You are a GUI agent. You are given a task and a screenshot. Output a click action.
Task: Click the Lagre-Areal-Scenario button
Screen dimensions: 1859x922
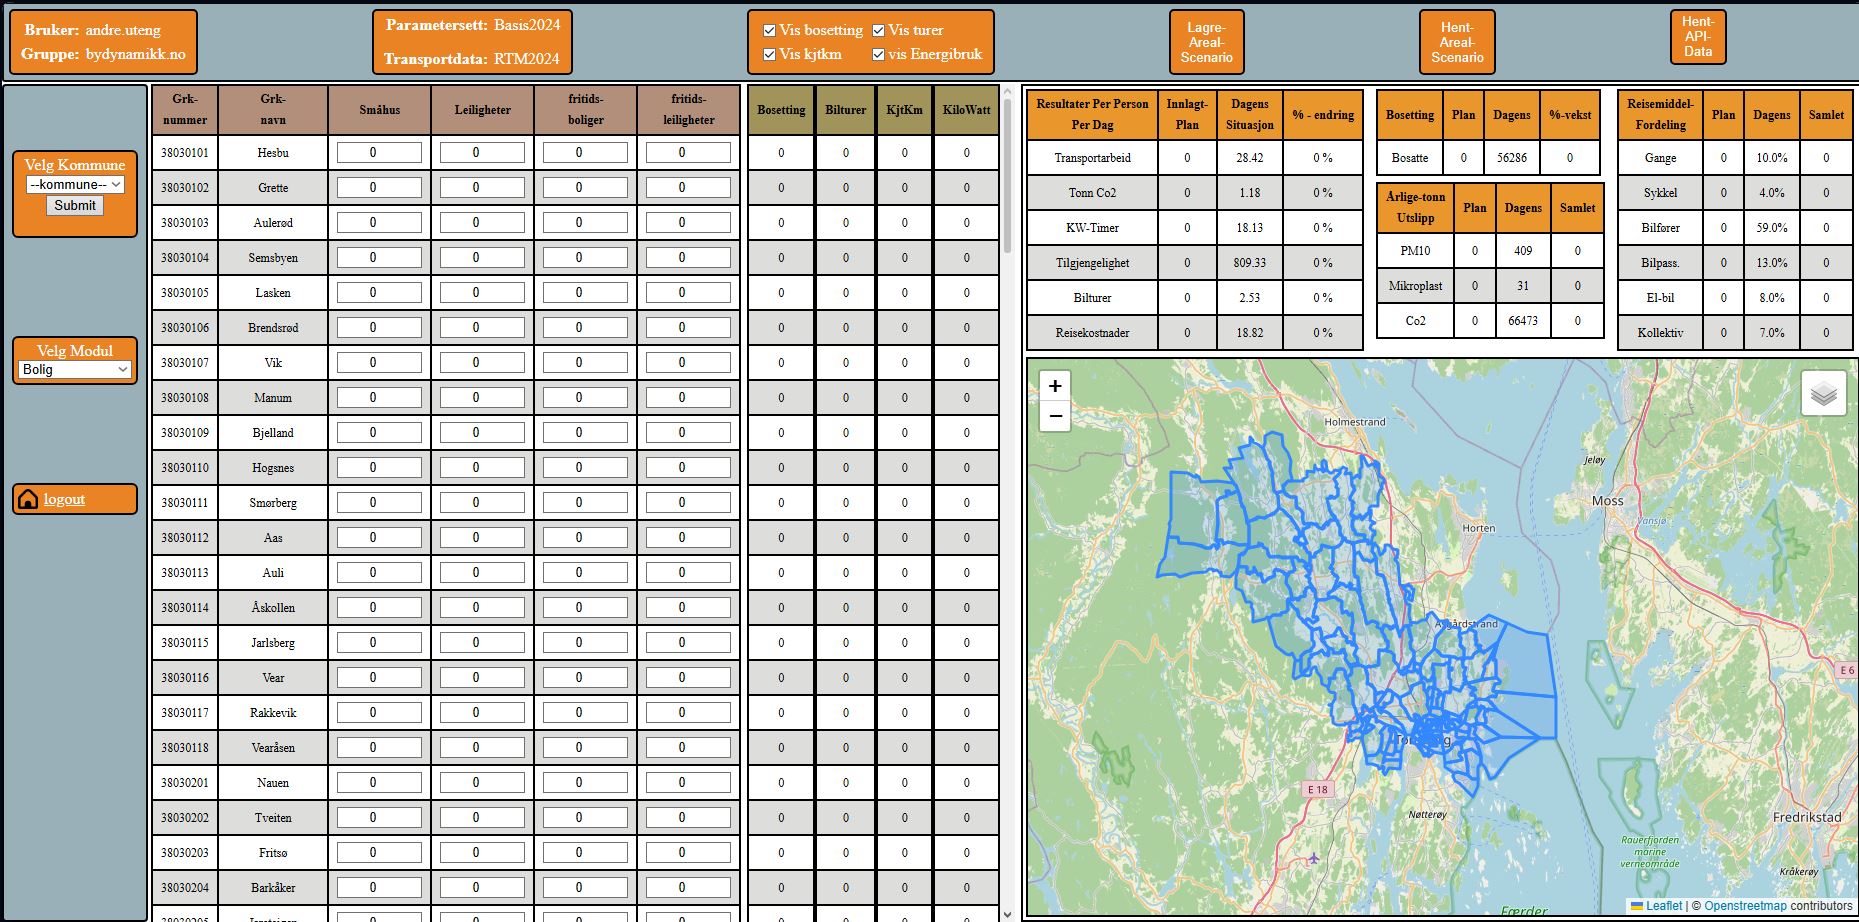click(1206, 42)
